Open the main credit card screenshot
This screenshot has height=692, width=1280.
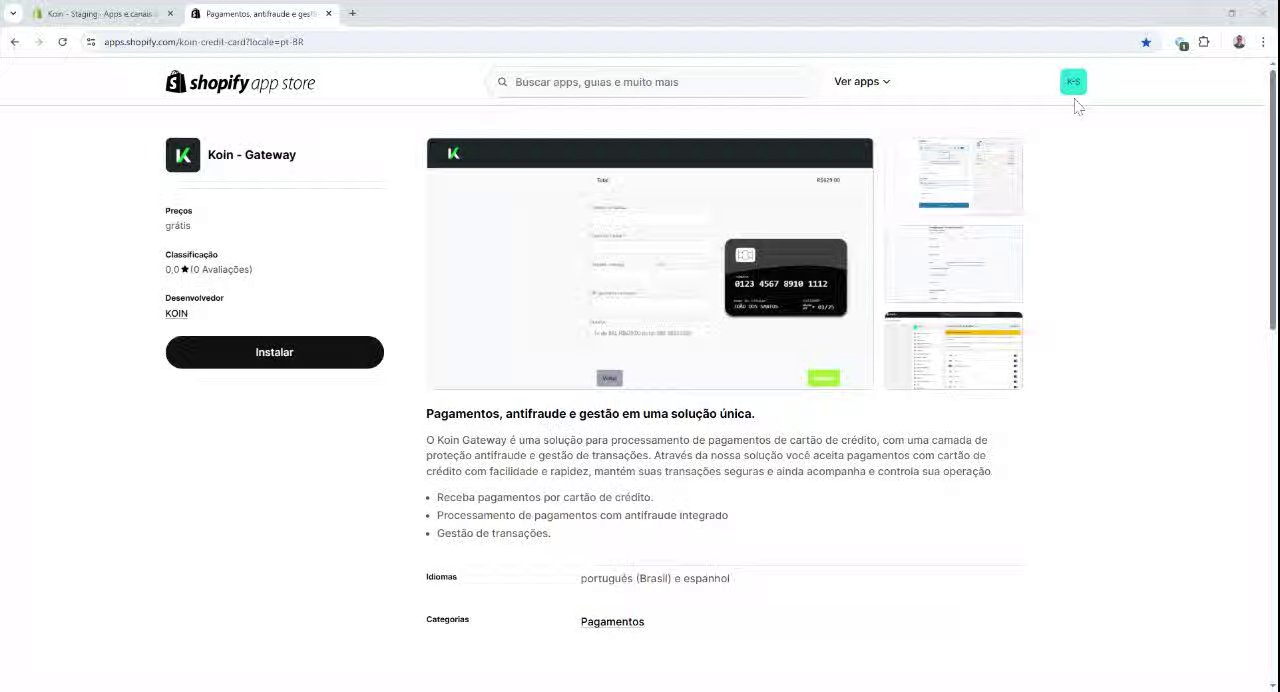[x=650, y=264]
